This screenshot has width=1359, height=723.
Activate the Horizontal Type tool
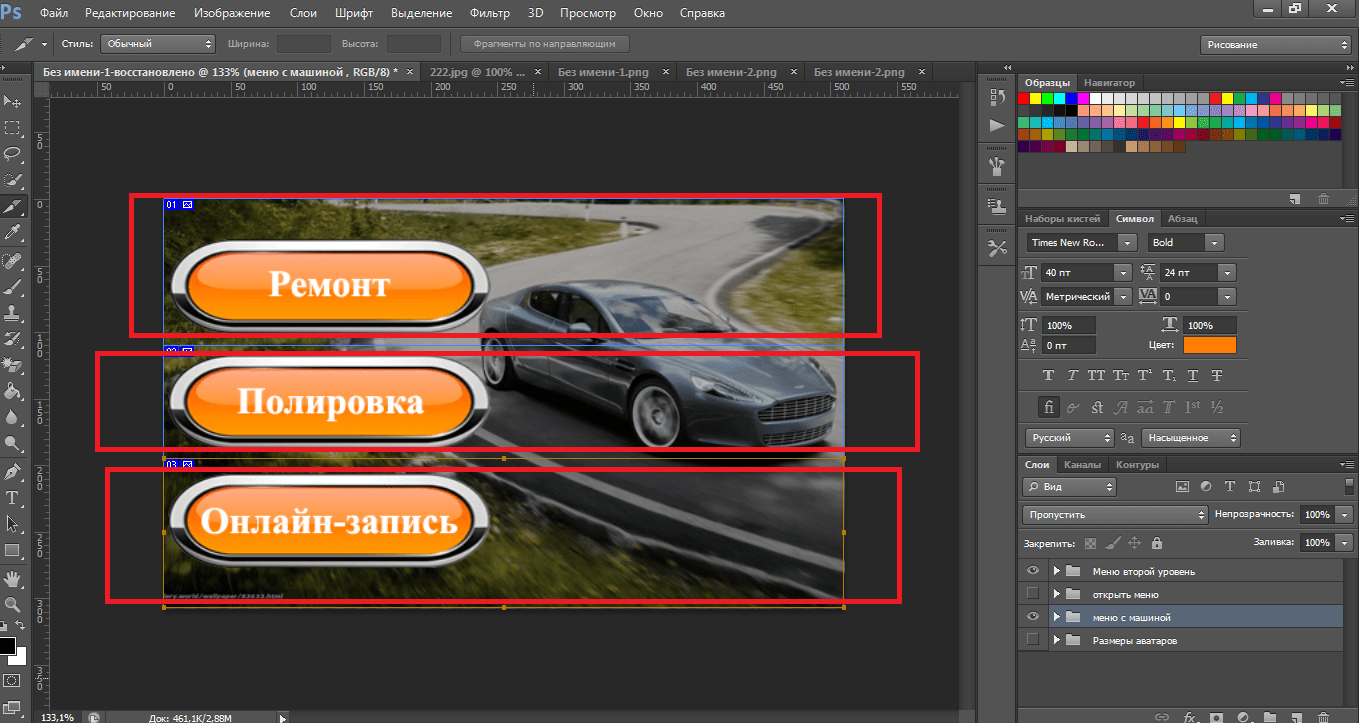point(13,497)
